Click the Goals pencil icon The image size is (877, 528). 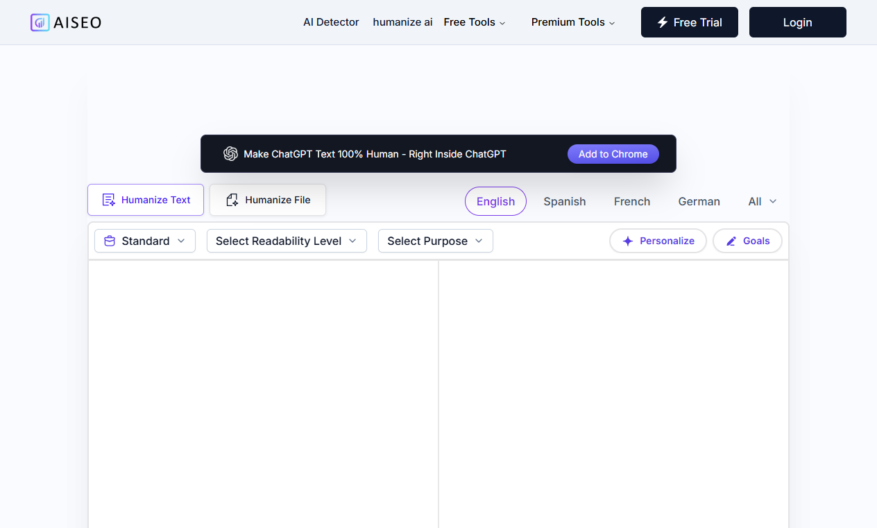coord(731,241)
